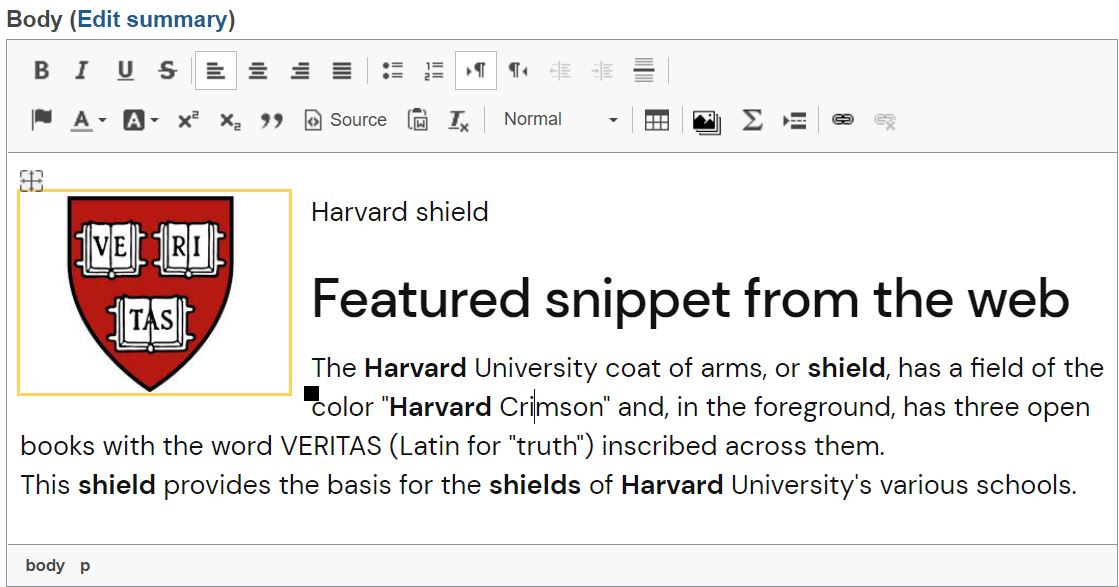The height and width of the screenshot is (587, 1119).
Task: Click the text "various schools."
Action: 978,485
